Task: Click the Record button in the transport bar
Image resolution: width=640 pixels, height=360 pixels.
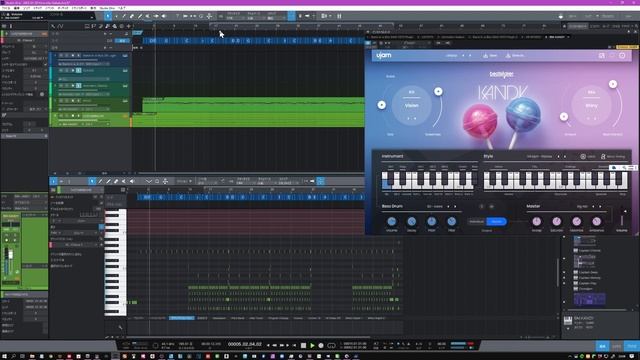Action: [x=321, y=345]
